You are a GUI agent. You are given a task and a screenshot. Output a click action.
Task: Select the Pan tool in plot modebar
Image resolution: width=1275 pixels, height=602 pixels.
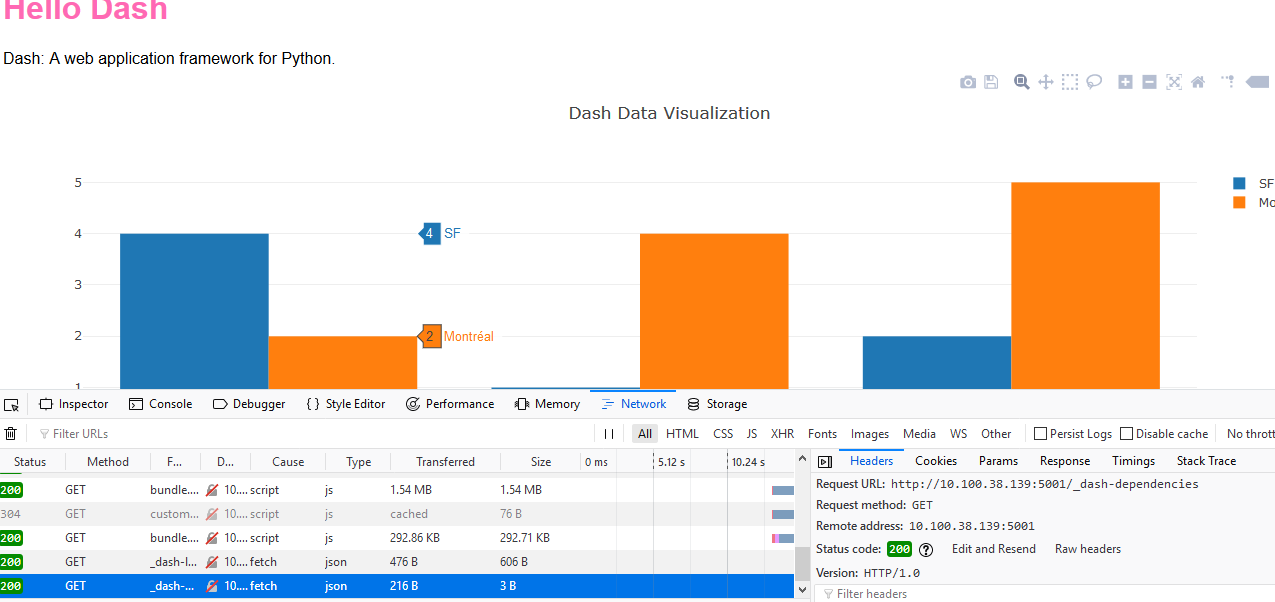click(1046, 82)
